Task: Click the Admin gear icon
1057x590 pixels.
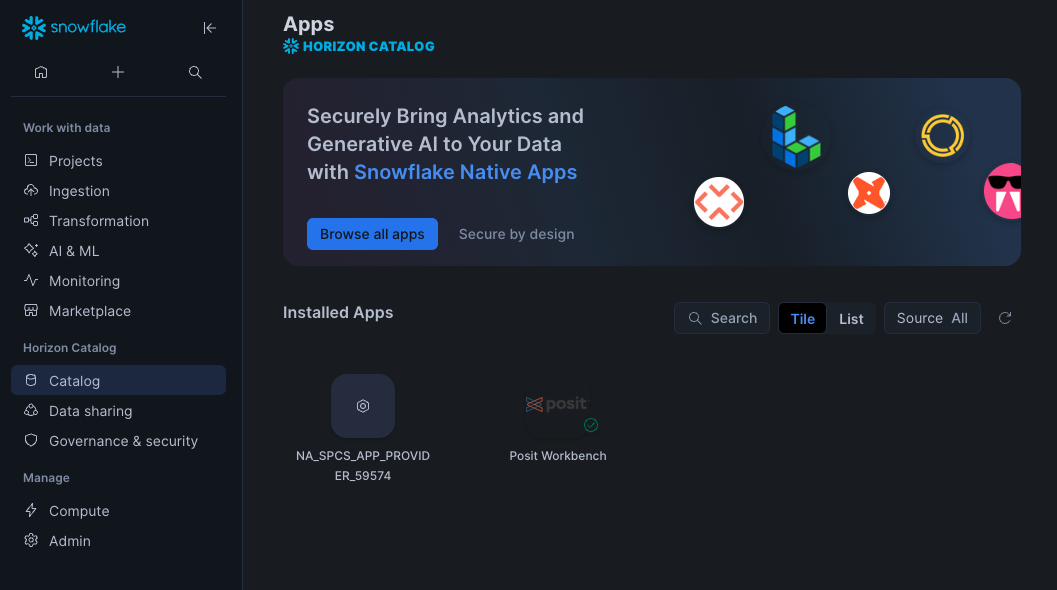Action: tap(31, 540)
